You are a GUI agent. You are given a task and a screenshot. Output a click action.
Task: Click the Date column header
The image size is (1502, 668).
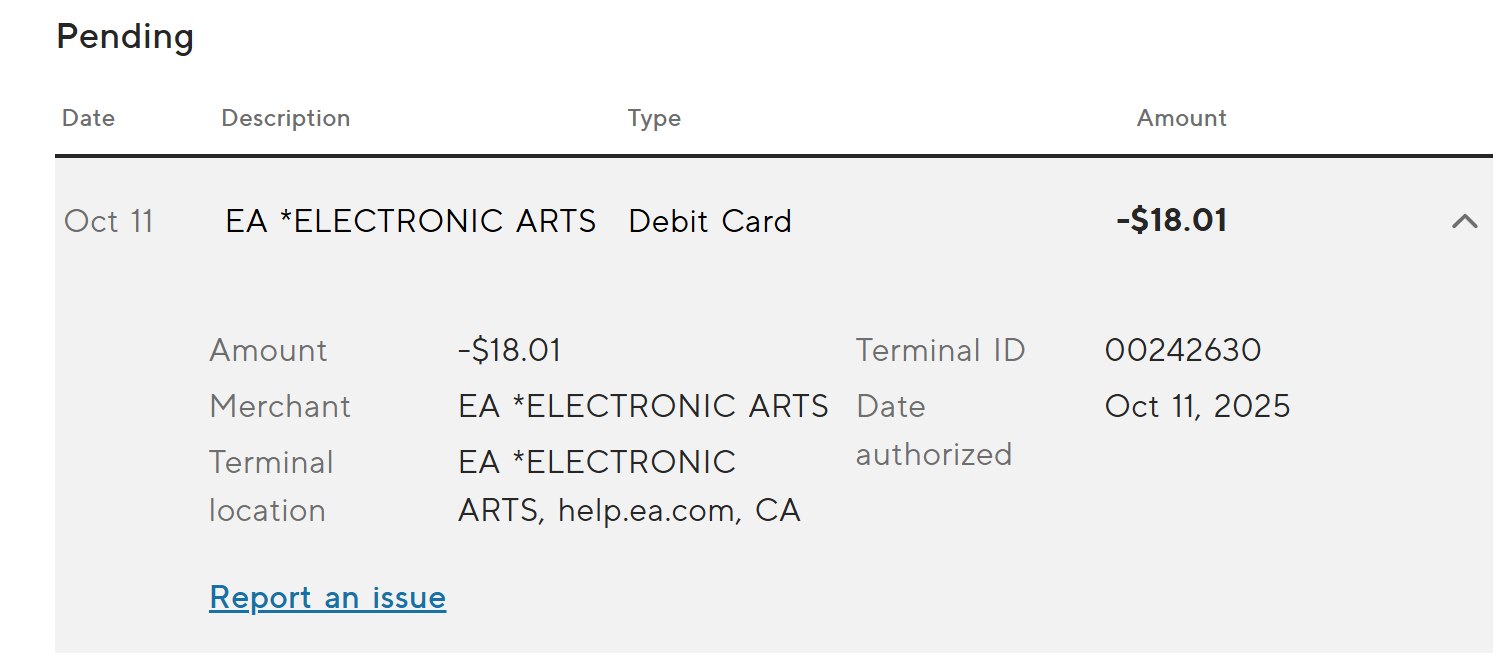click(88, 118)
